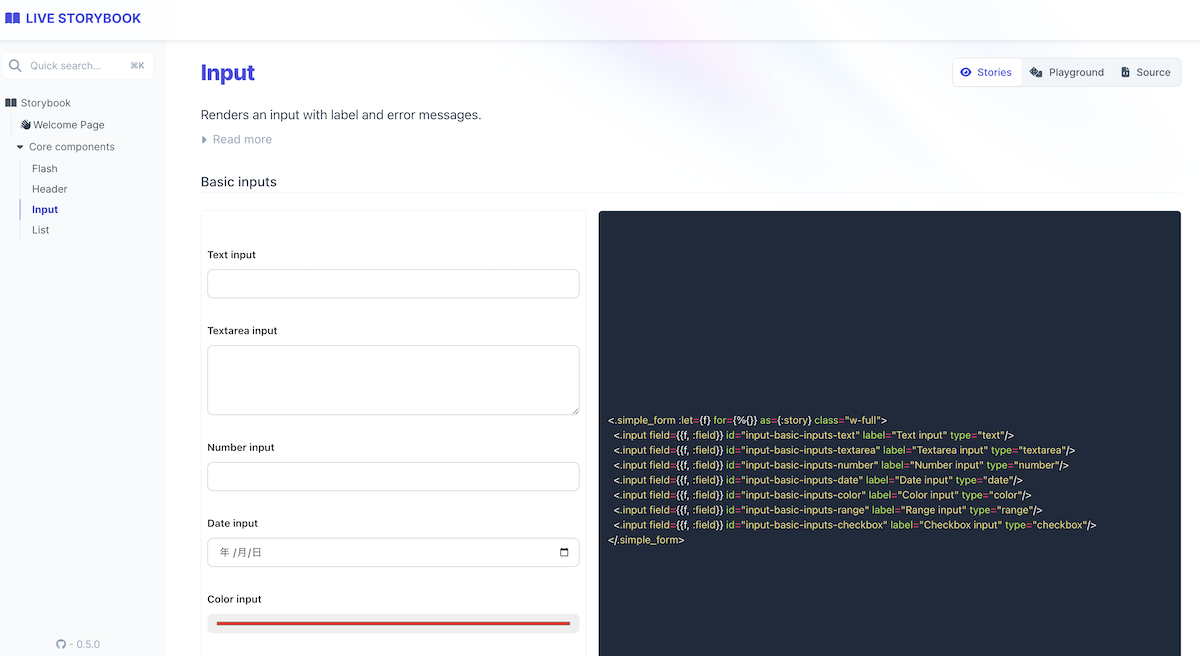
Task: Click the ⌘K shortcut hint
Action: (137, 66)
